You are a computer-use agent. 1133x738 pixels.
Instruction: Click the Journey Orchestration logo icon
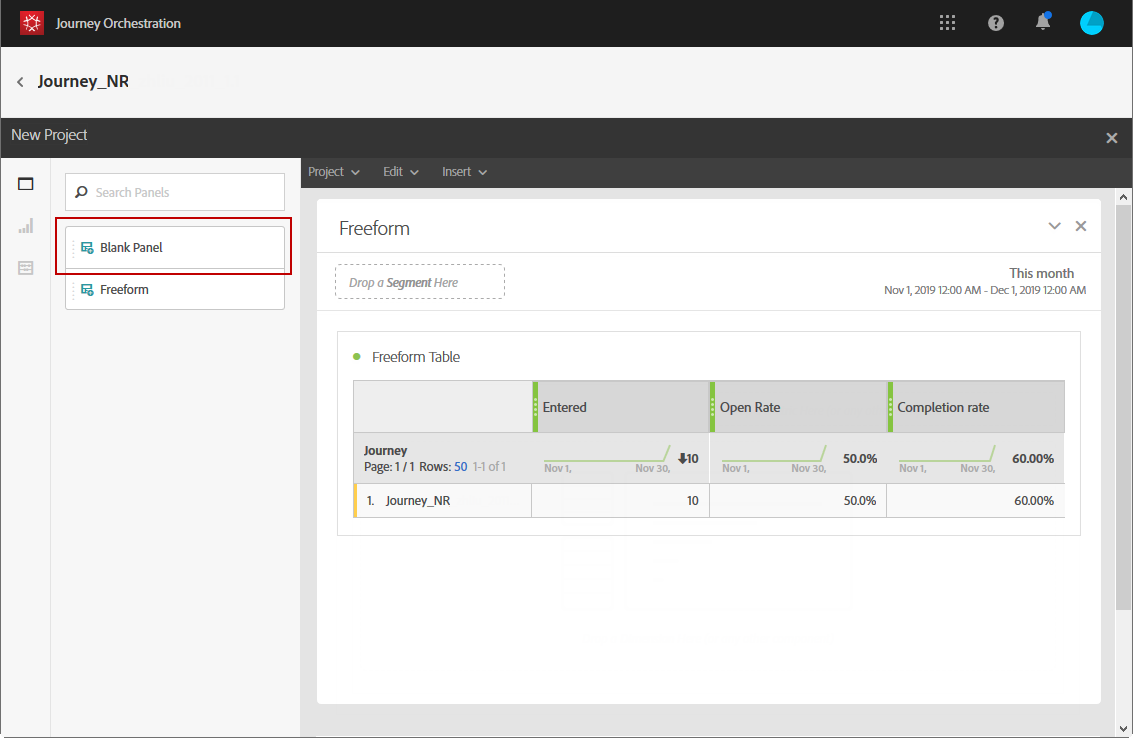point(32,23)
